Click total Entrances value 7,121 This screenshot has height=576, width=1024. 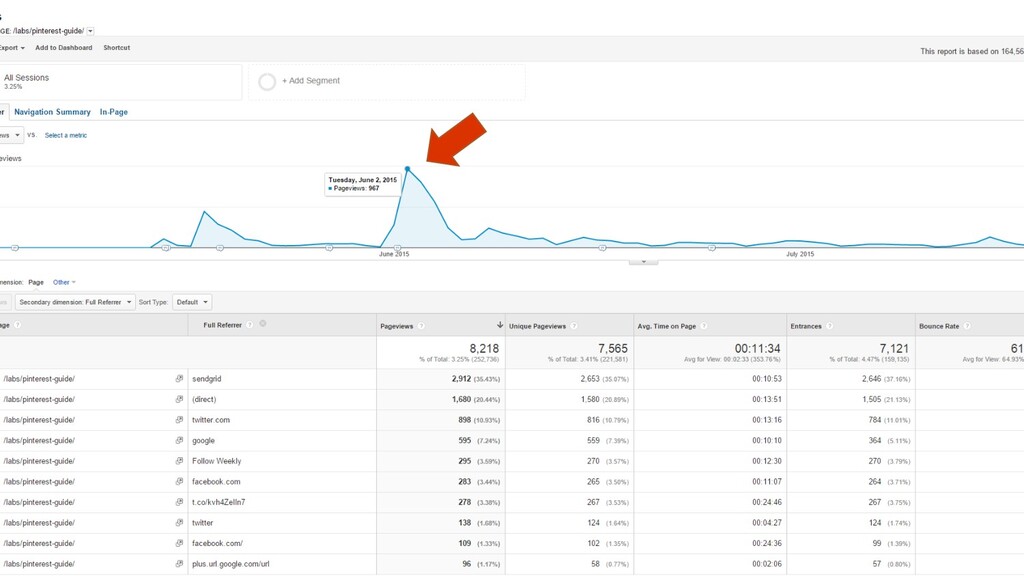pyautogui.click(x=894, y=349)
